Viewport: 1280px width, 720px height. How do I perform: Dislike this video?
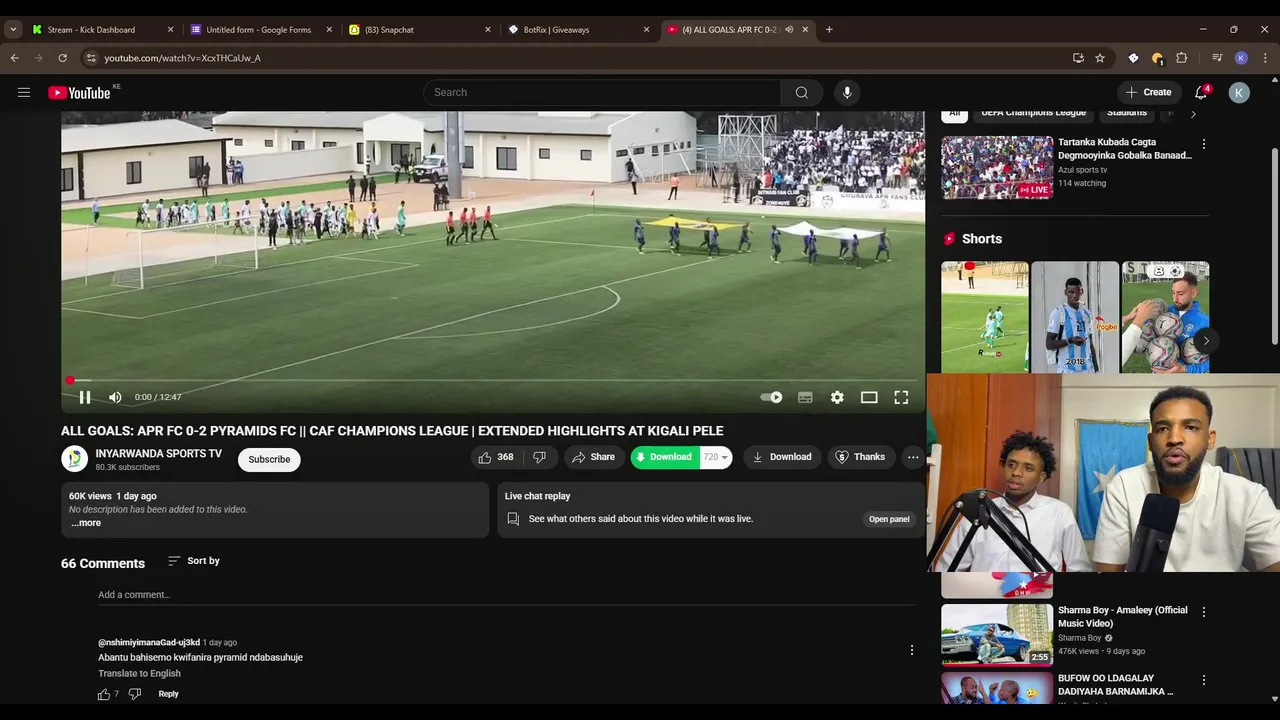(x=540, y=457)
